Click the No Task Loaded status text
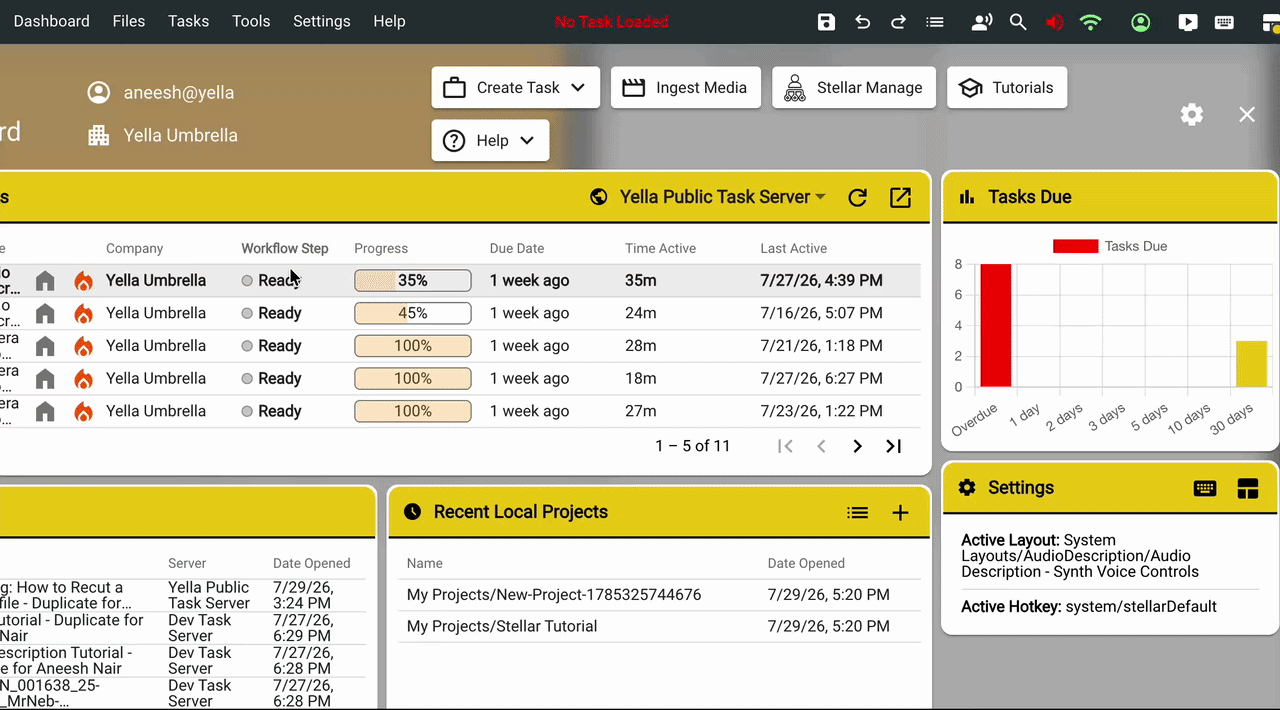The height and width of the screenshot is (710, 1280). (x=612, y=21)
